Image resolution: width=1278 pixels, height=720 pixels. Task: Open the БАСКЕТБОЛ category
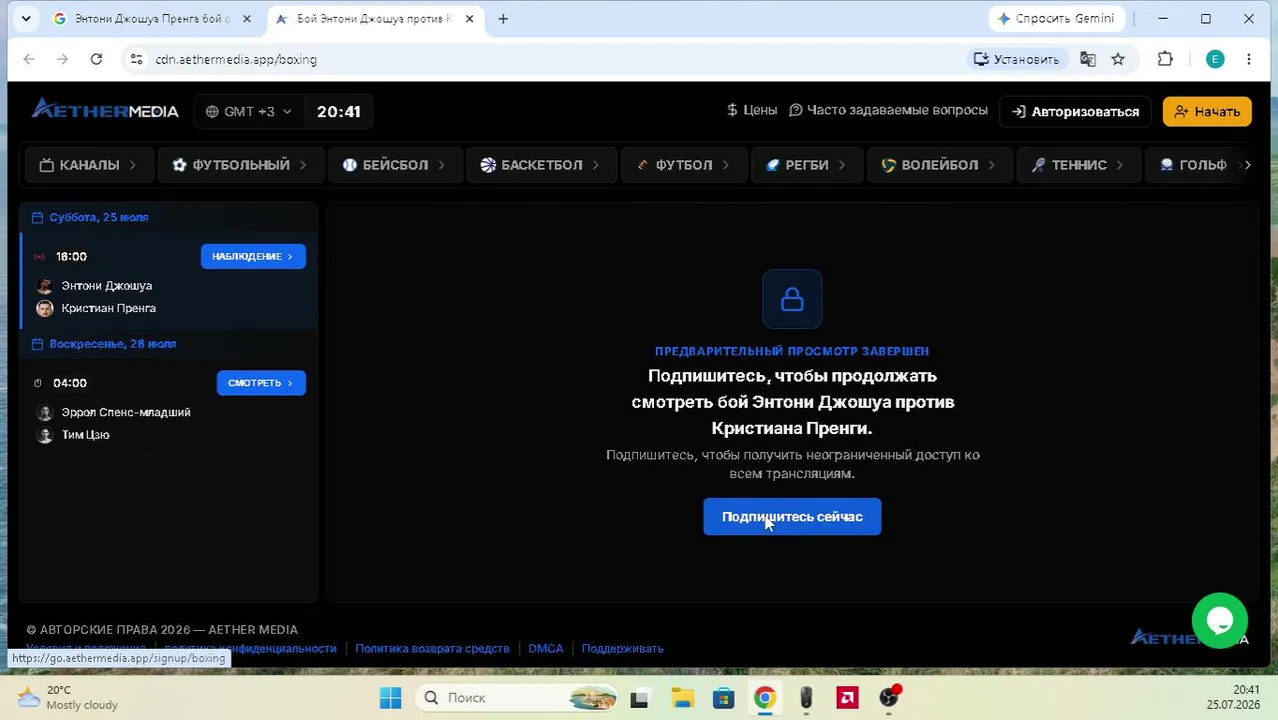pyautogui.click(x=540, y=165)
